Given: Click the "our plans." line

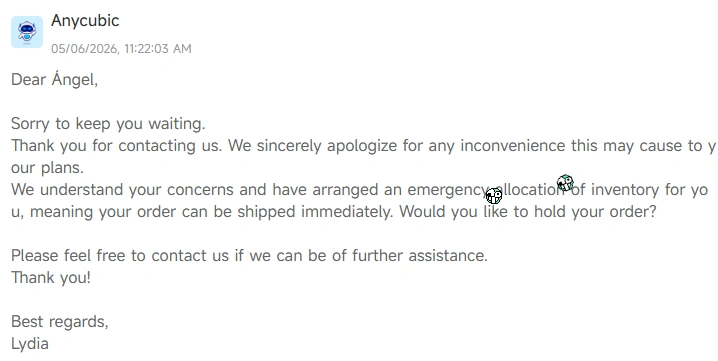Looking at the screenshot, I should point(47,168).
